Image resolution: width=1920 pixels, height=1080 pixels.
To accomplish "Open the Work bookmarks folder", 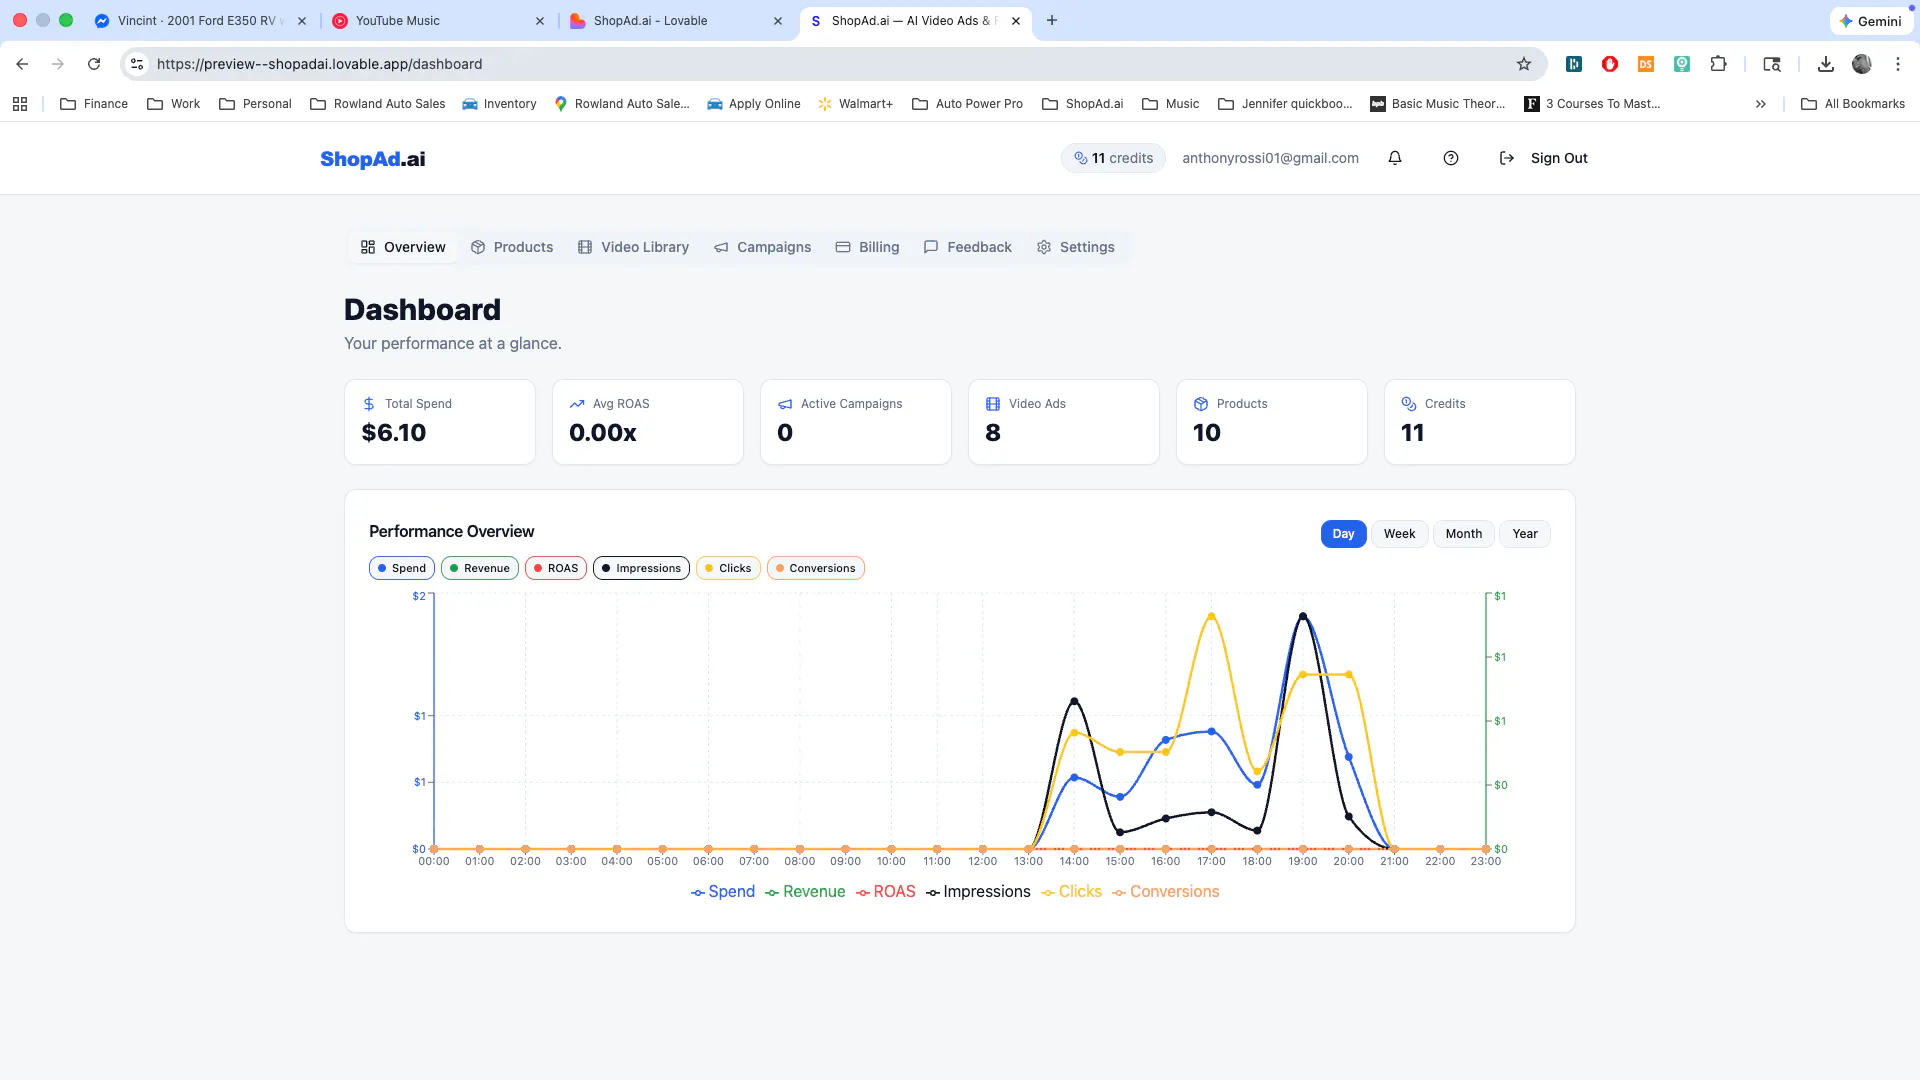I will click(174, 104).
